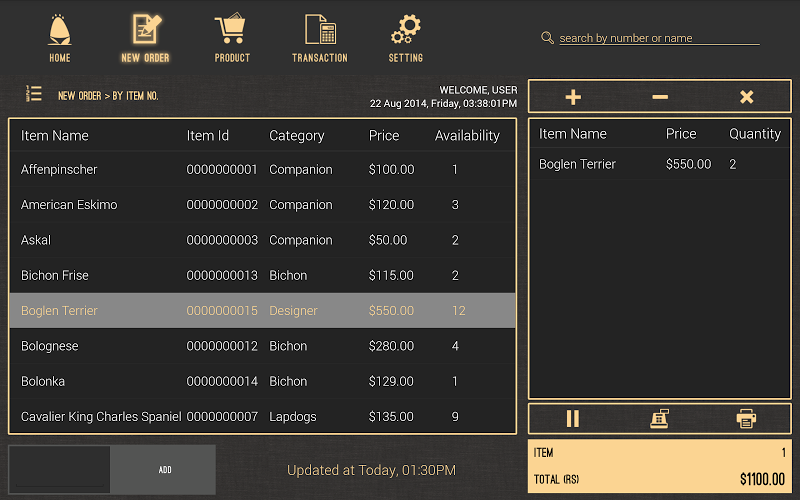Select Cavalier King Charles Spaniel item
800x500 pixels.
tap(101, 416)
